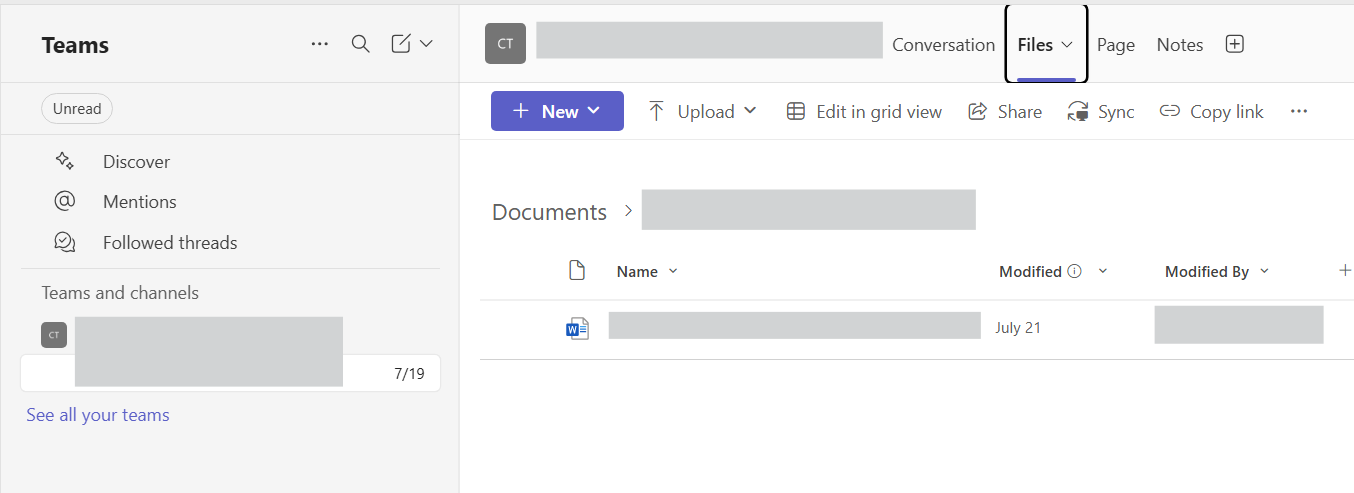Open the channel row dated 7/19
This screenshot has height=493, width=1354.
tap(230, 373)
